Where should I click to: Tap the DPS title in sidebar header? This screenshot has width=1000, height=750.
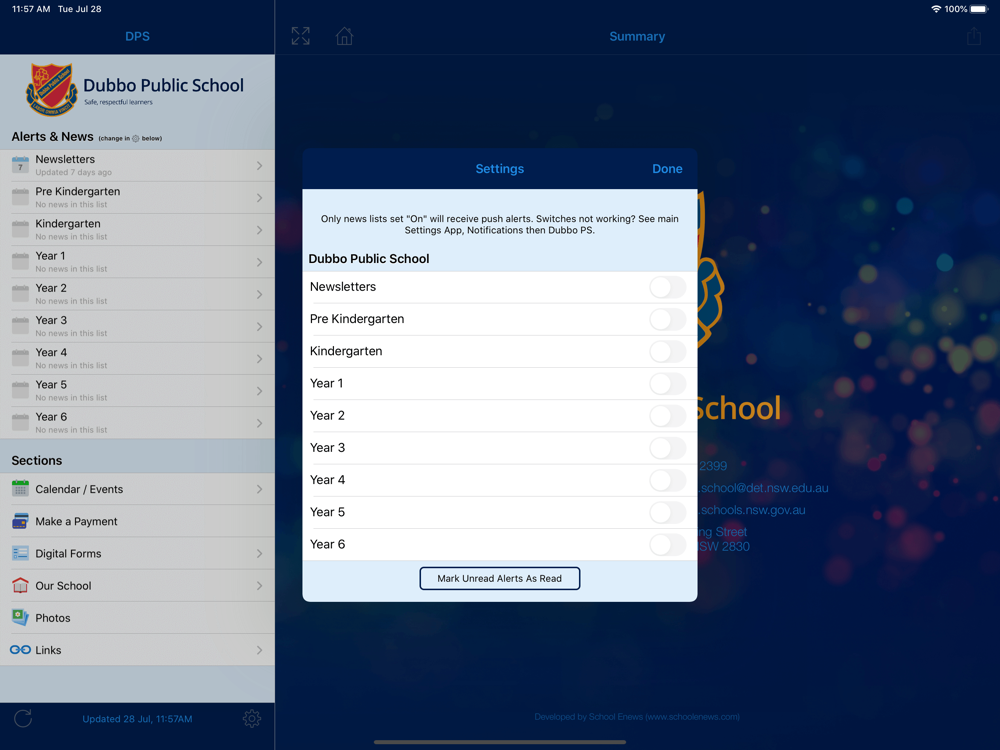pyautogui.click(x=137, y=36)
